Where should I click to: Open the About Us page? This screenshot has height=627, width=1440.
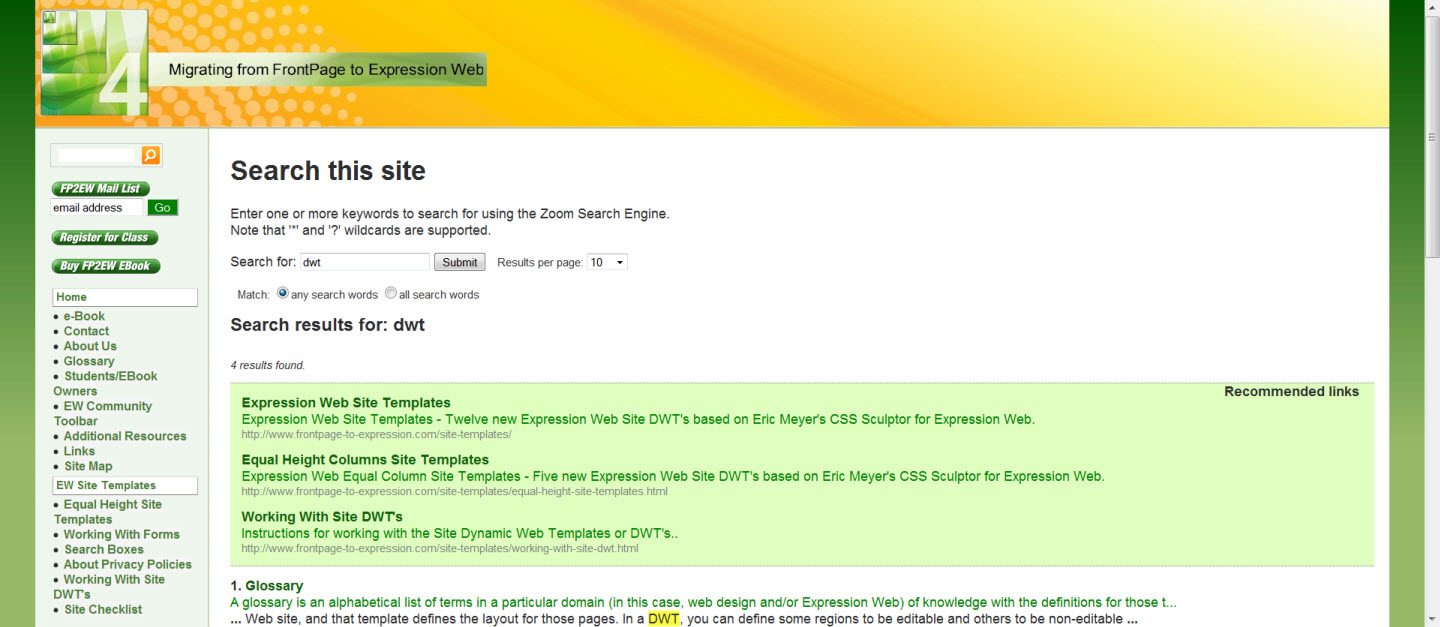tap(90, 346)
